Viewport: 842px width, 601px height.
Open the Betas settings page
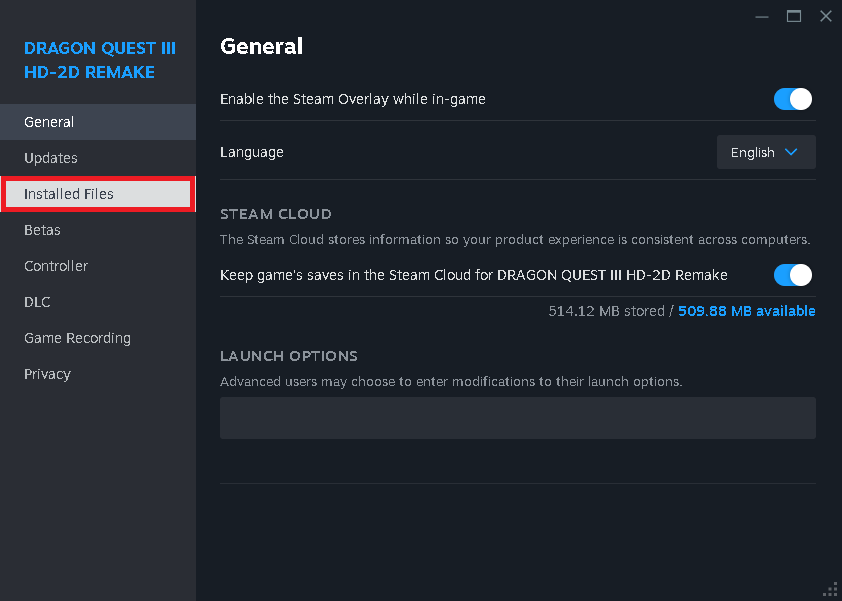click(x=42, y=230)
